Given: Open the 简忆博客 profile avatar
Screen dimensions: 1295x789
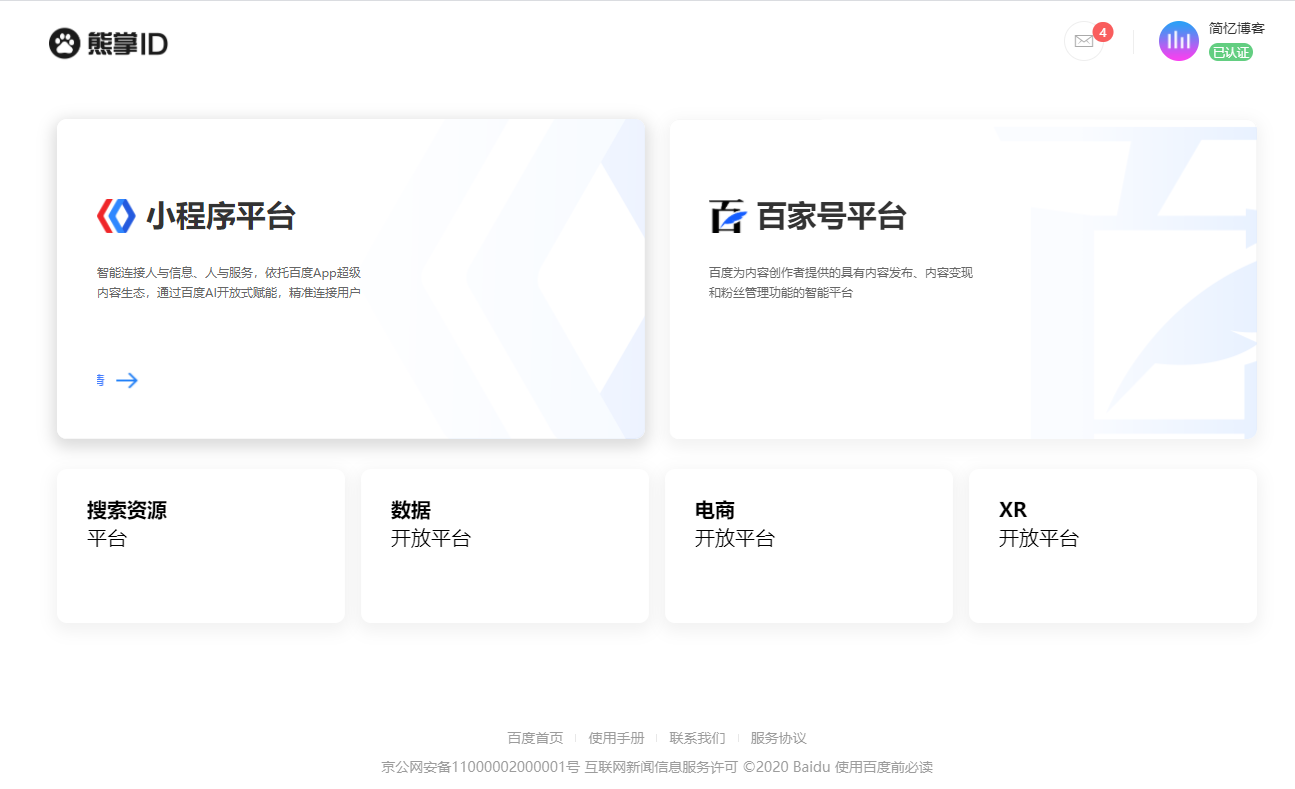Looking at the screenshot, I should coord(1179,41).
